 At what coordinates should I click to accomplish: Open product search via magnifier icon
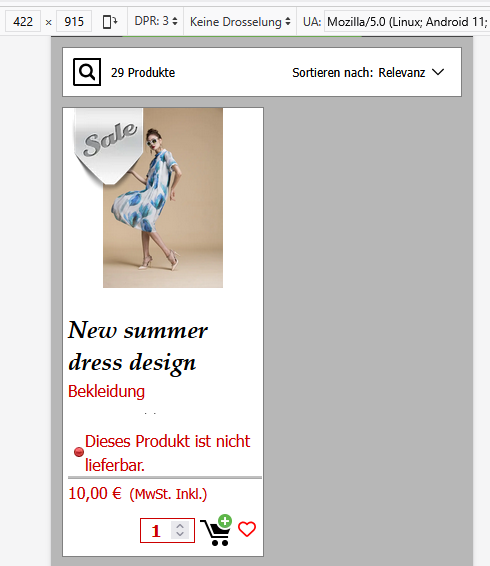[87, 72]
